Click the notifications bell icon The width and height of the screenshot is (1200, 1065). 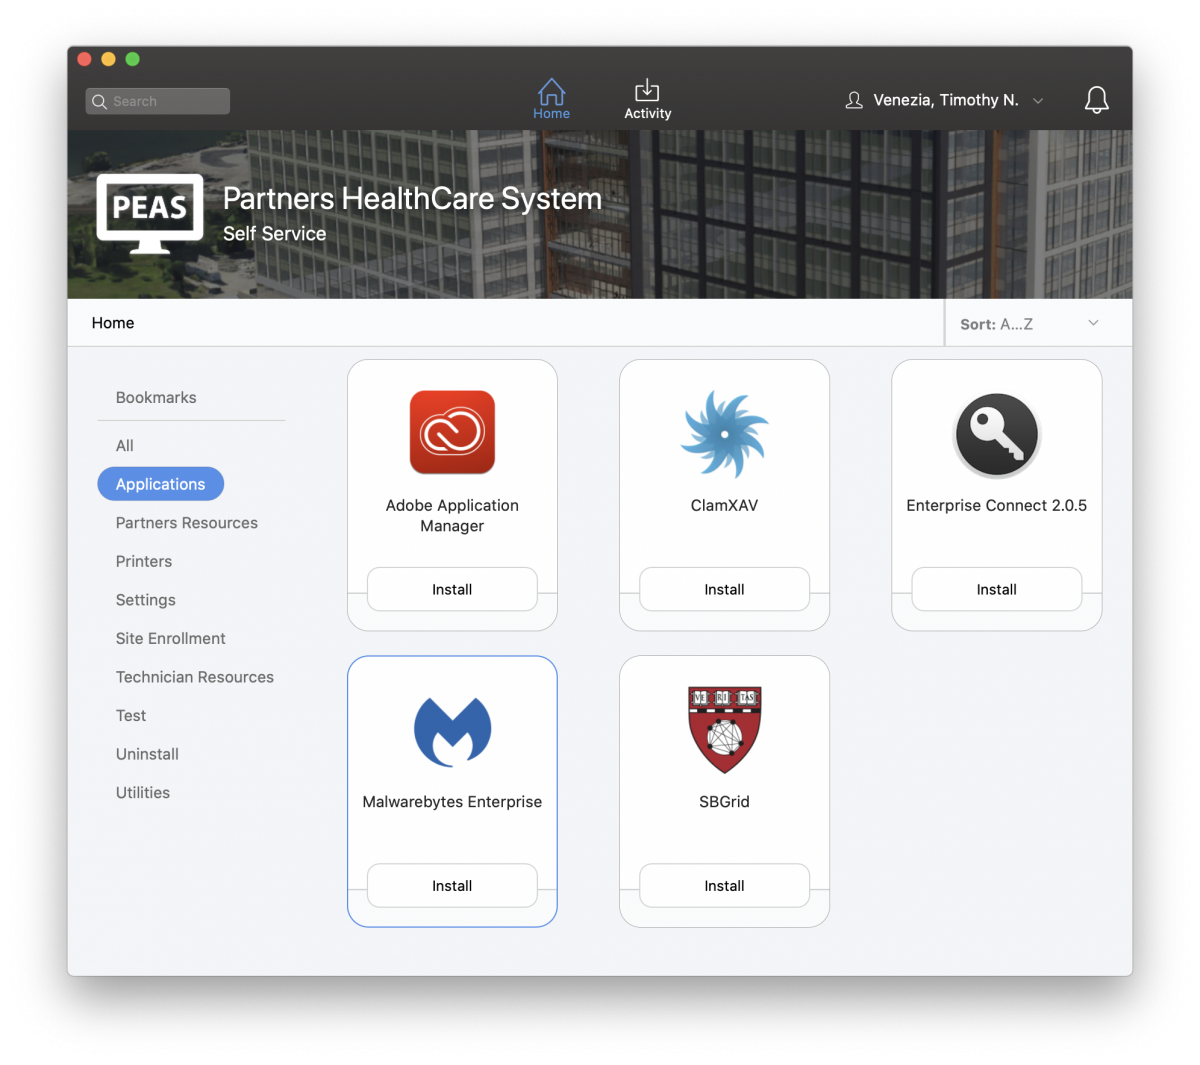pos(1096,99)
